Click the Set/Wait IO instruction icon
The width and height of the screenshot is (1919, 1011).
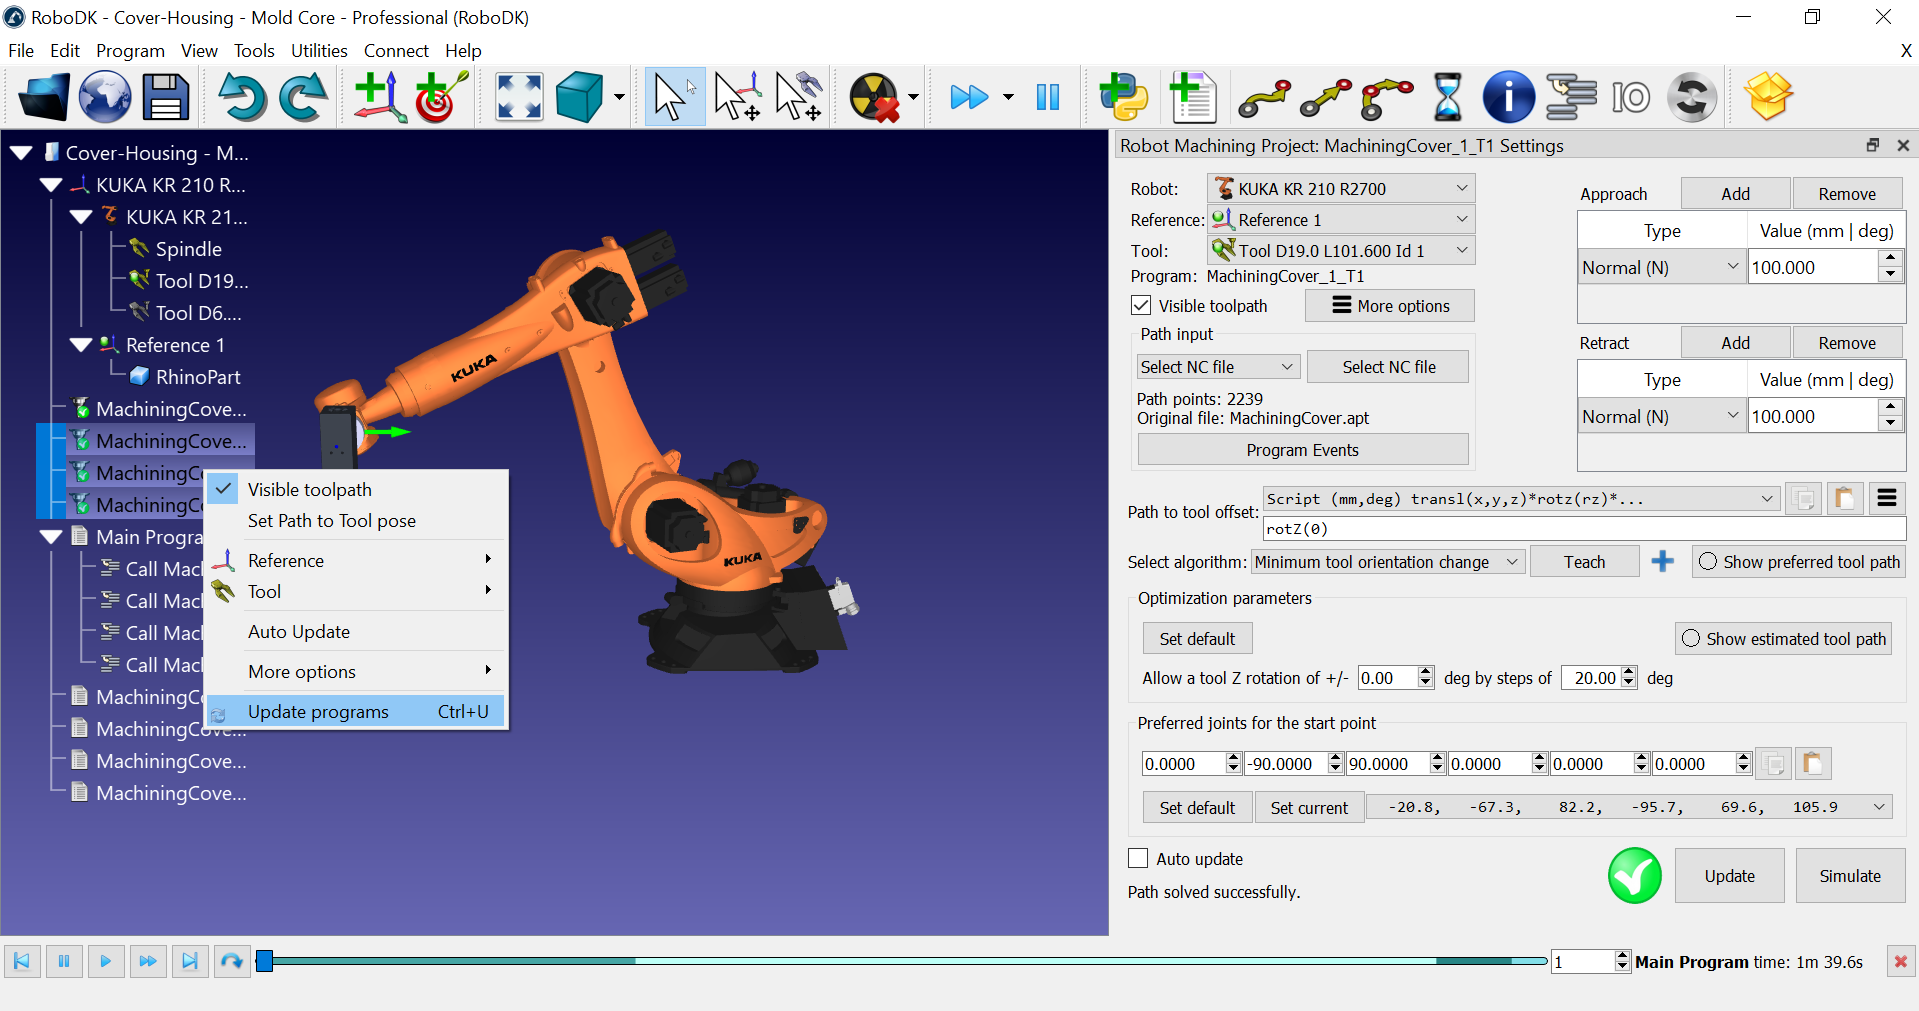point(1630,97)
